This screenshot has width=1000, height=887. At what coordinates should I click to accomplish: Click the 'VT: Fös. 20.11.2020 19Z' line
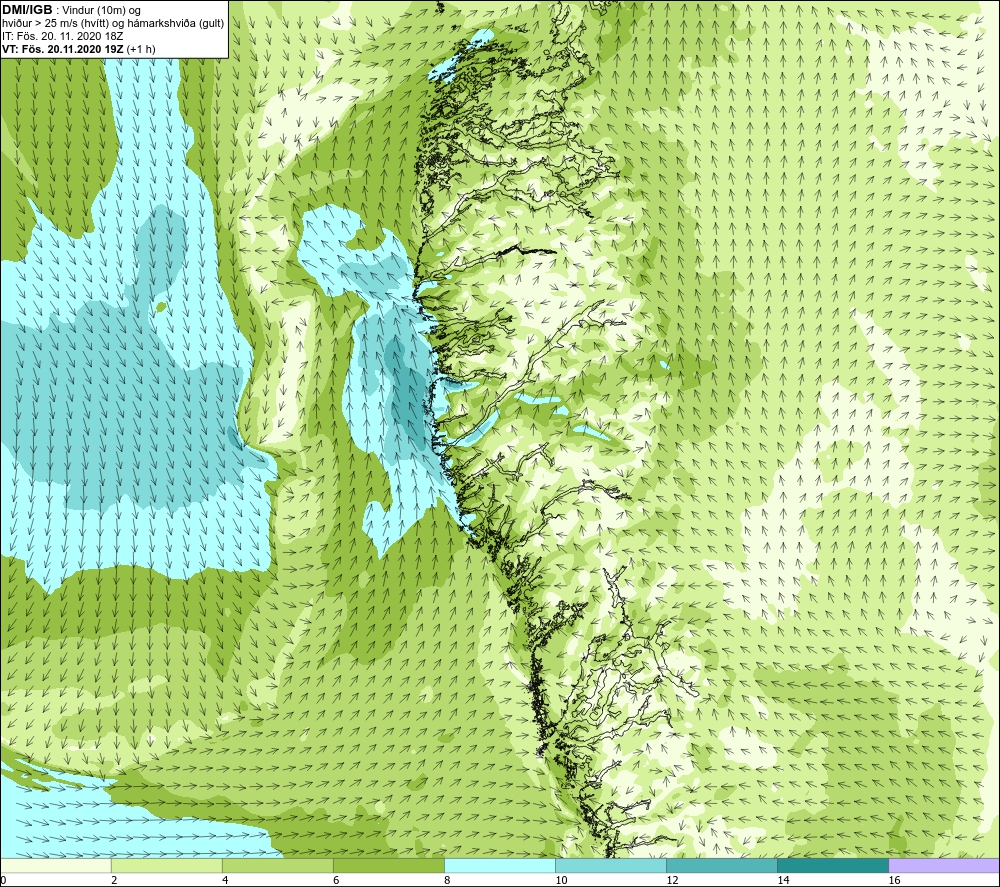[62, 49]
